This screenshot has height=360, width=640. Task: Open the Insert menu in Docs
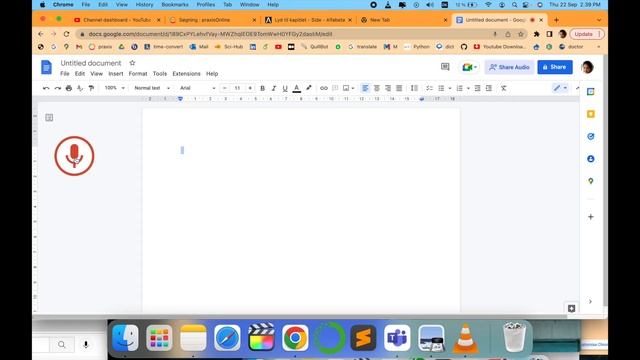coord(116,74)
